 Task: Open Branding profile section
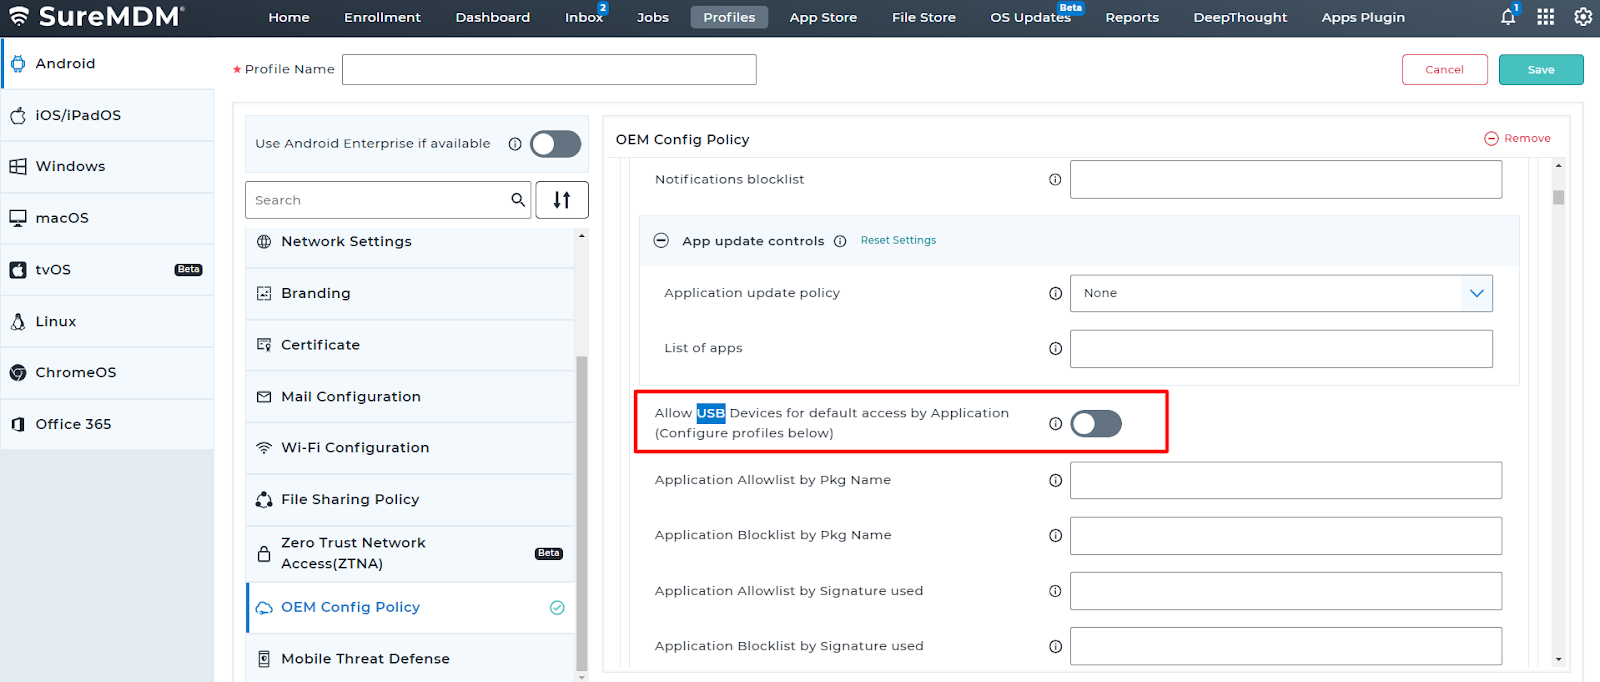coord(410,294)
